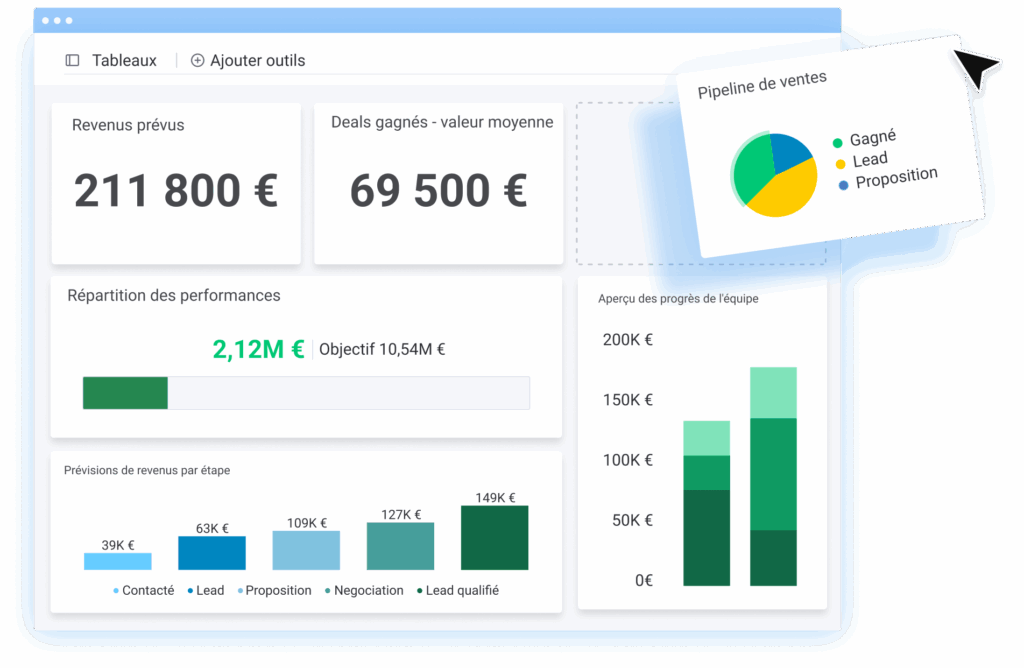Click the Gagné legend green dot
Viewport: 1024px width, 668px height.
[837, 143]
